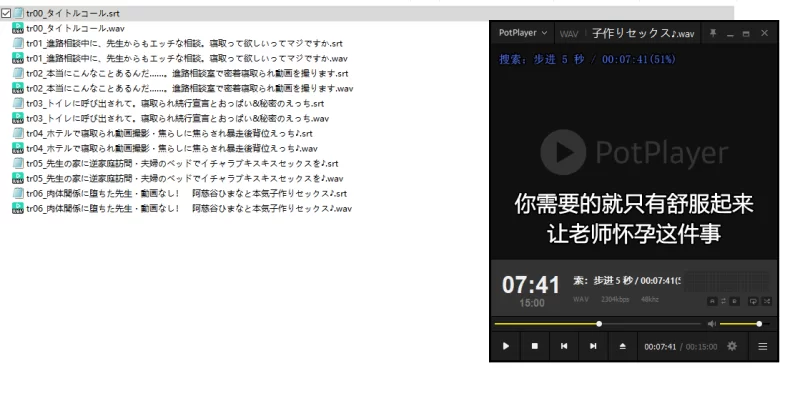Click the play button in PotPlayer
Viewport: 800px width, 411px height.
tap(506, 346)
